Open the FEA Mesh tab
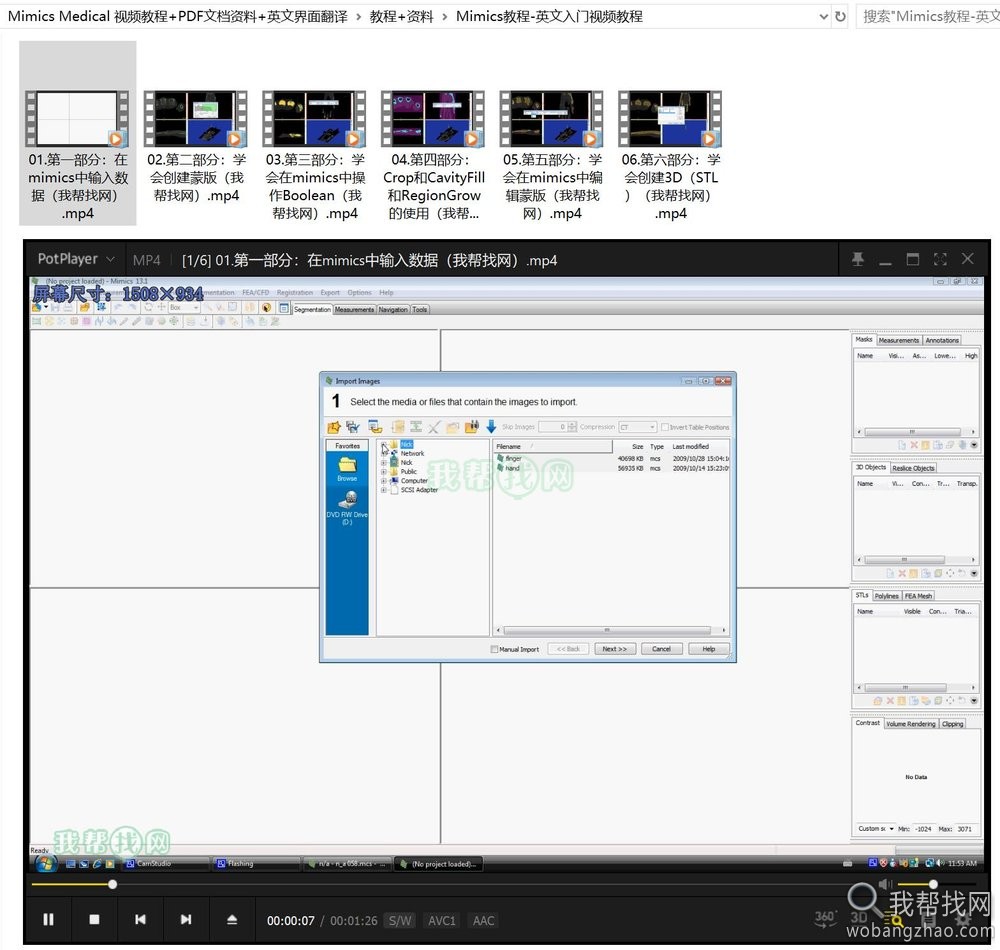This screenshot has width=1000, height=950. [918, 596]
